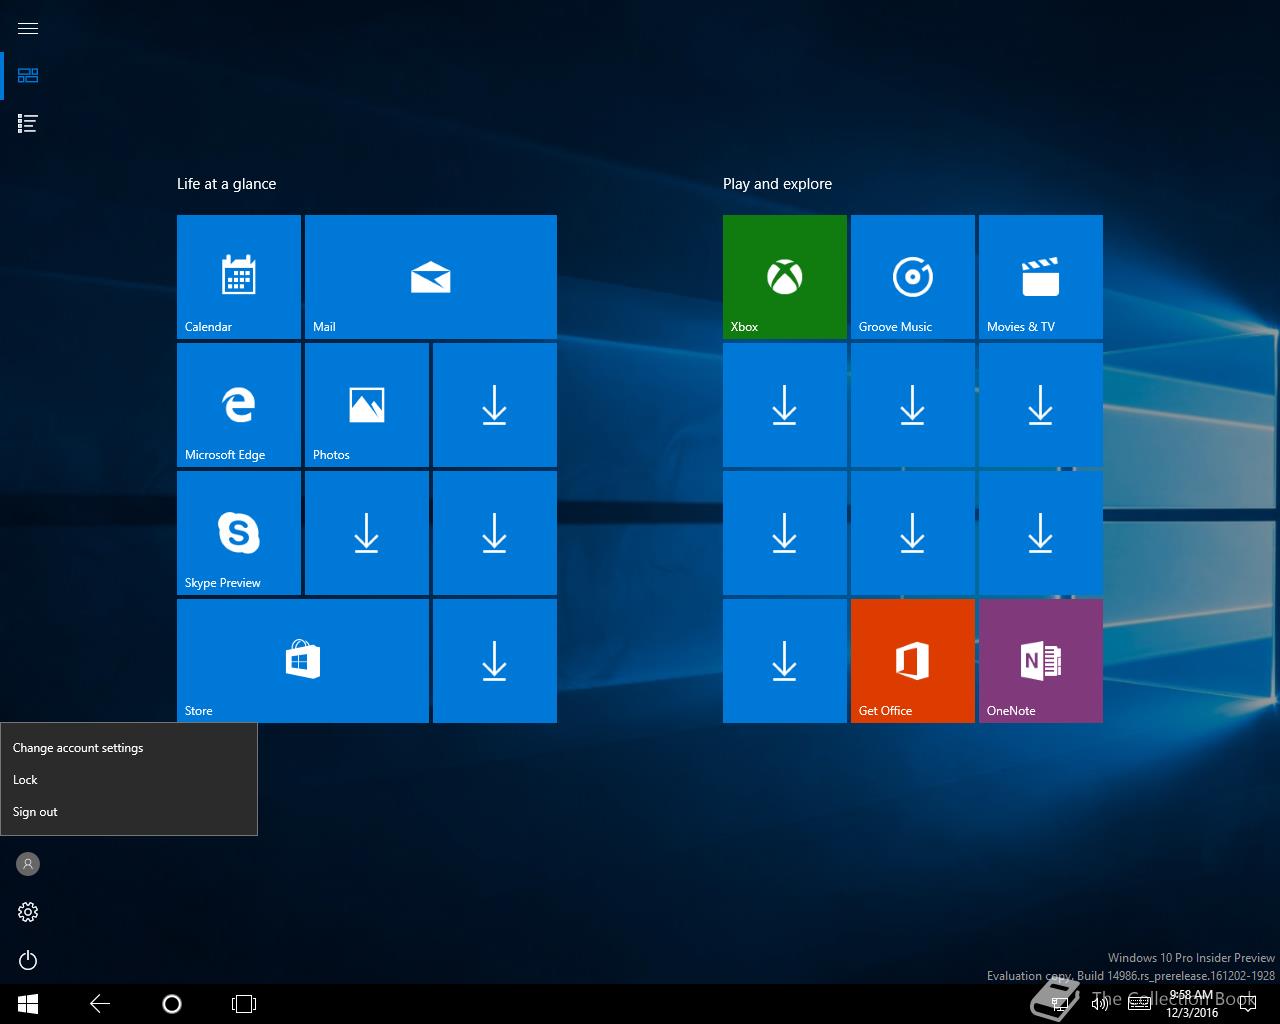
Task: Switch to All apps list view
Action: click(28, 124)
